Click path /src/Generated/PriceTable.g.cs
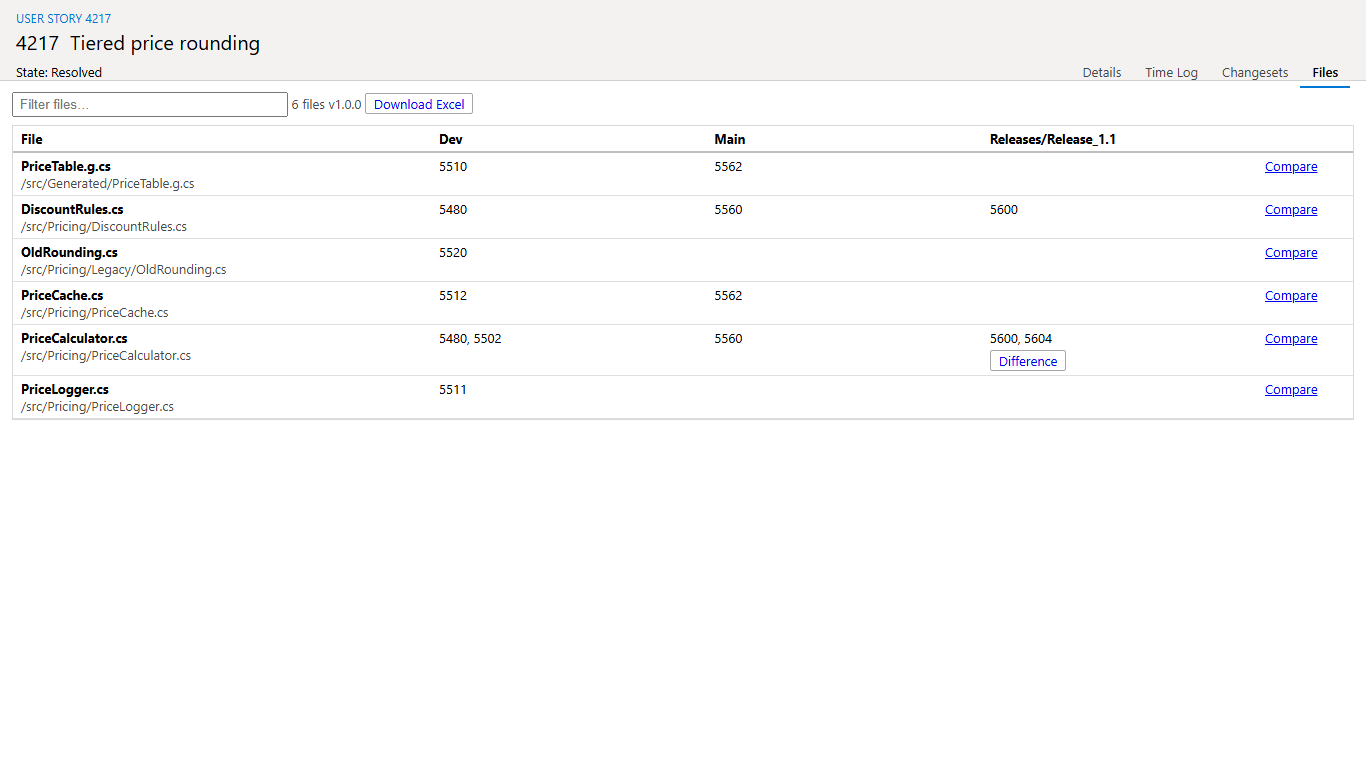This screenshot has height=768, width=1366. (x=108, y=184)
